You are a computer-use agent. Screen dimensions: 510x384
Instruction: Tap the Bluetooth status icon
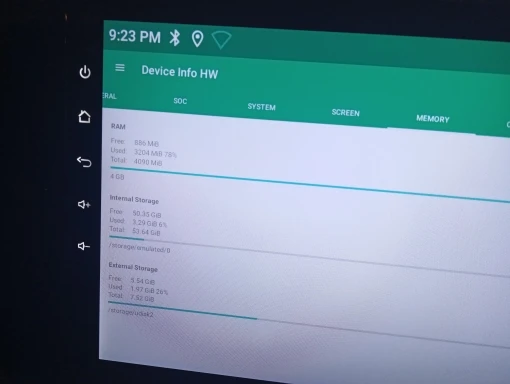click(175, 37)
